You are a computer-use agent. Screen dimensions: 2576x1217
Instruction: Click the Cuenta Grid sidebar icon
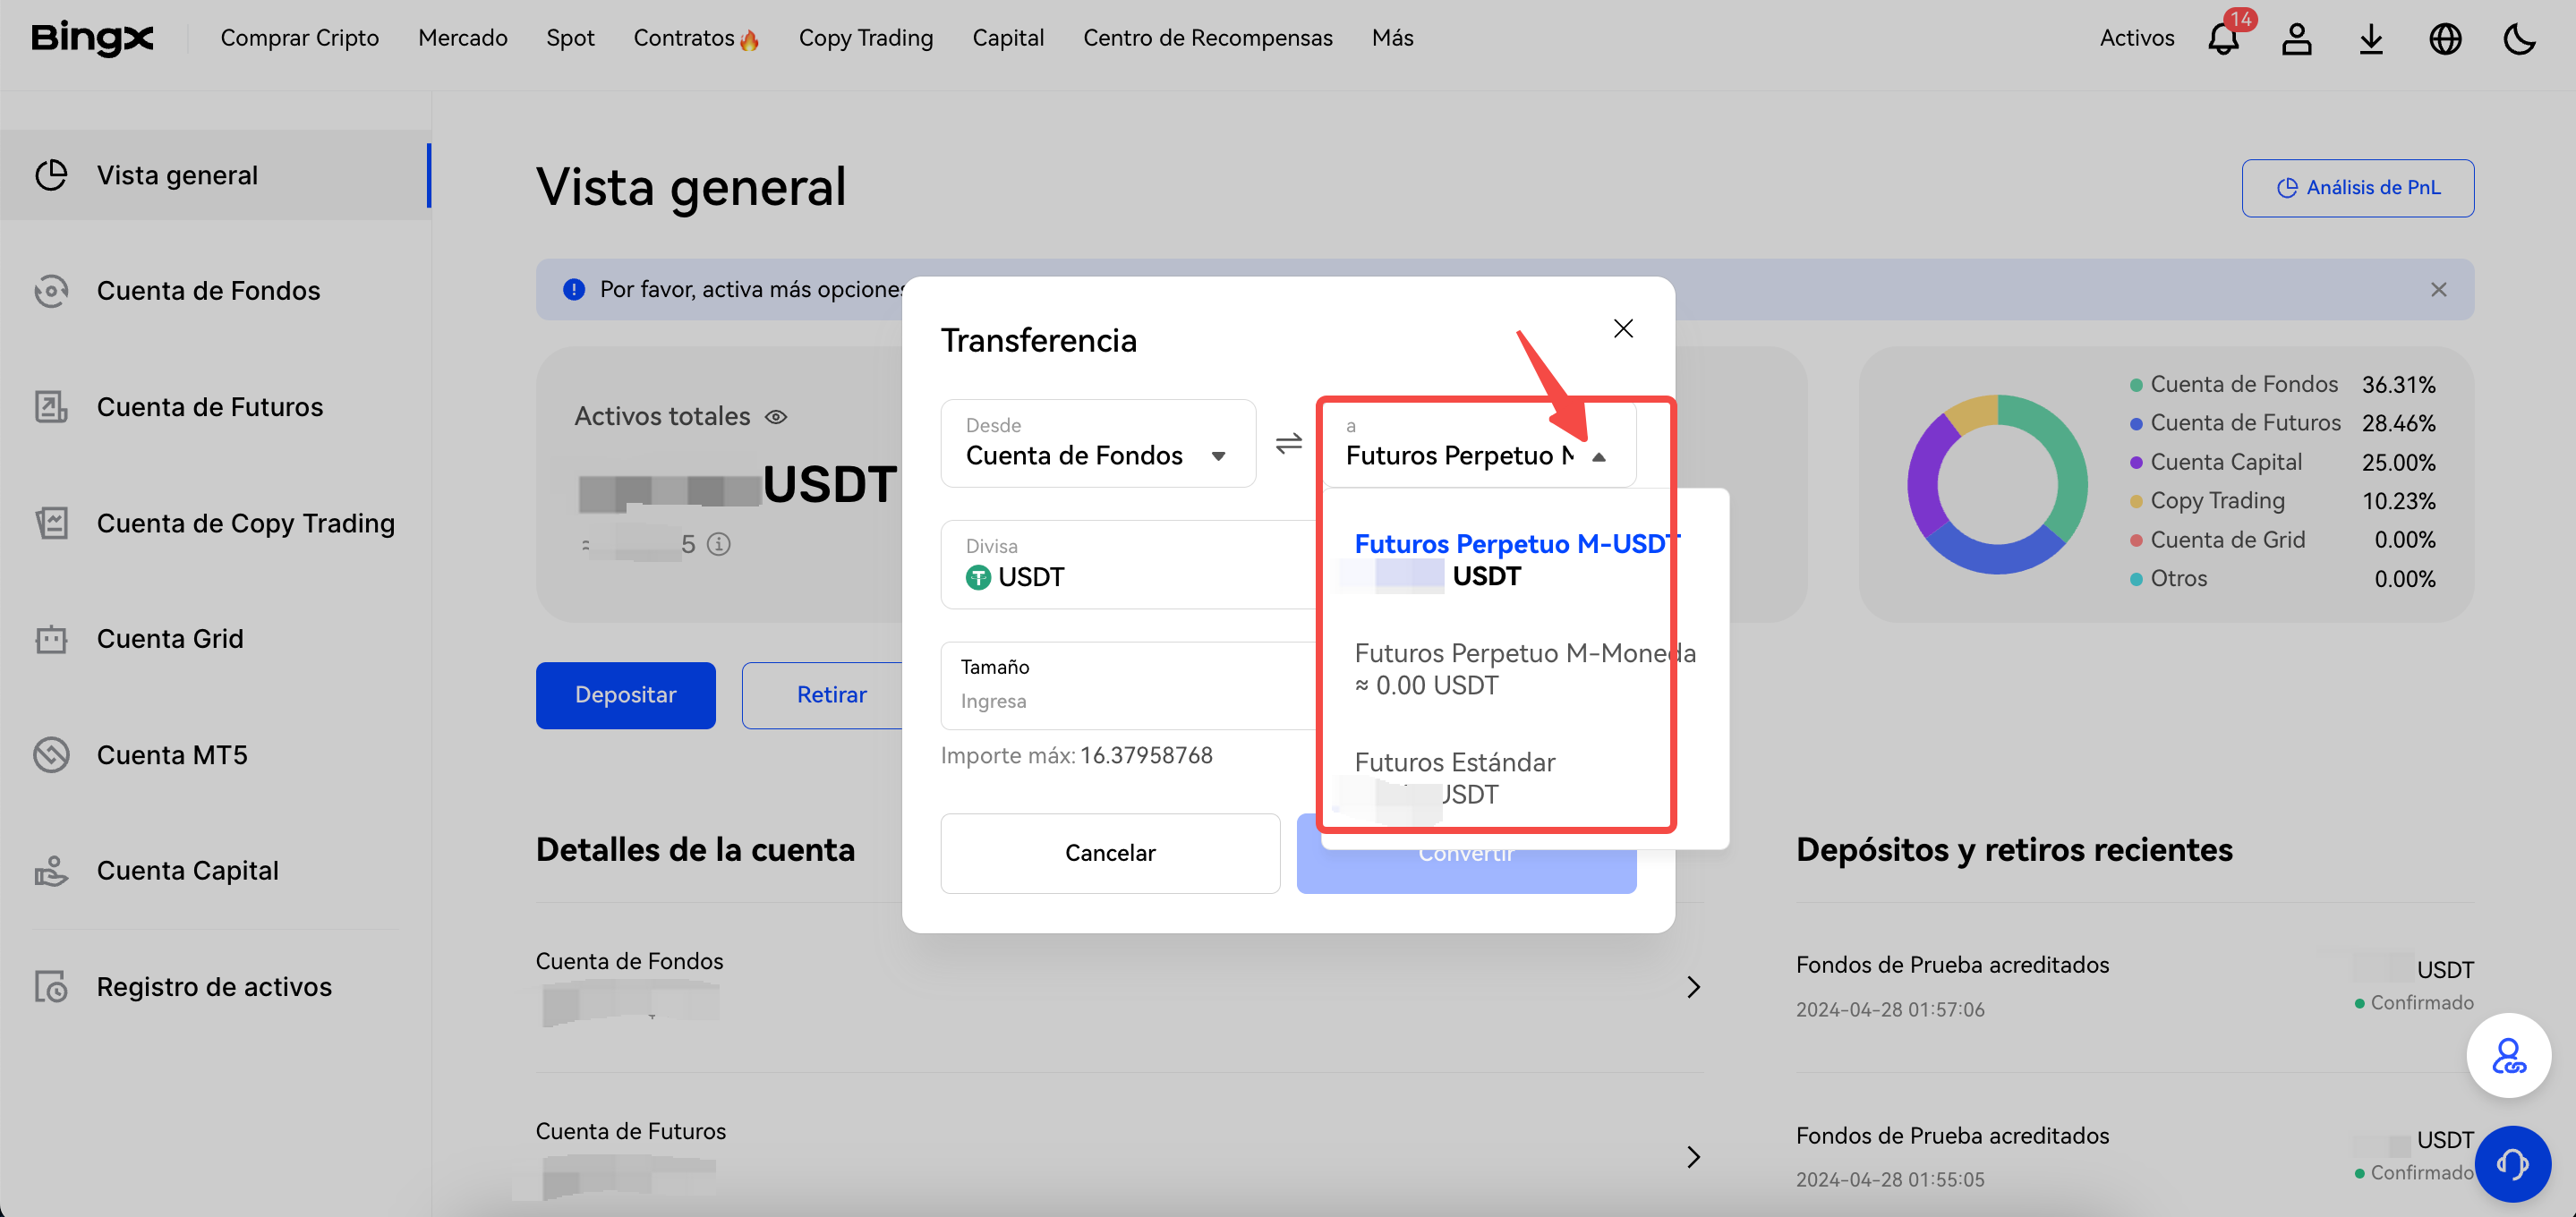pyautogui.click(x=51, y=639)
